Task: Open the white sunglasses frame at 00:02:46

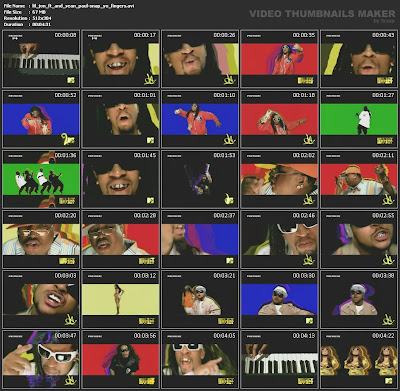Action: tap(279, 239)
